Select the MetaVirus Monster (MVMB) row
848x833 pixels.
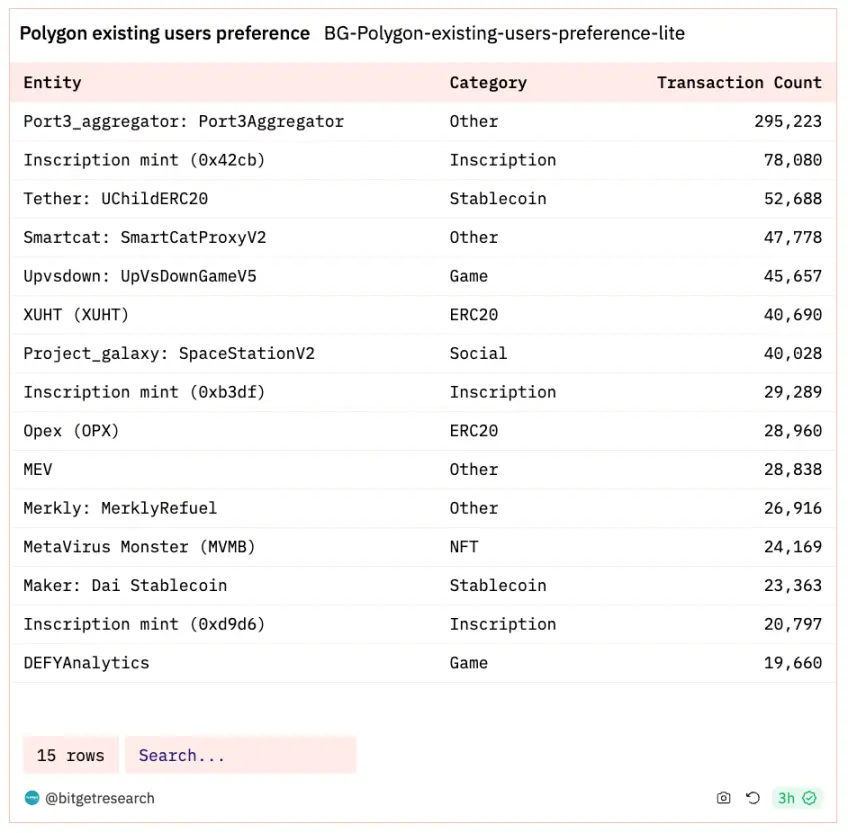[x=140, y=547]
